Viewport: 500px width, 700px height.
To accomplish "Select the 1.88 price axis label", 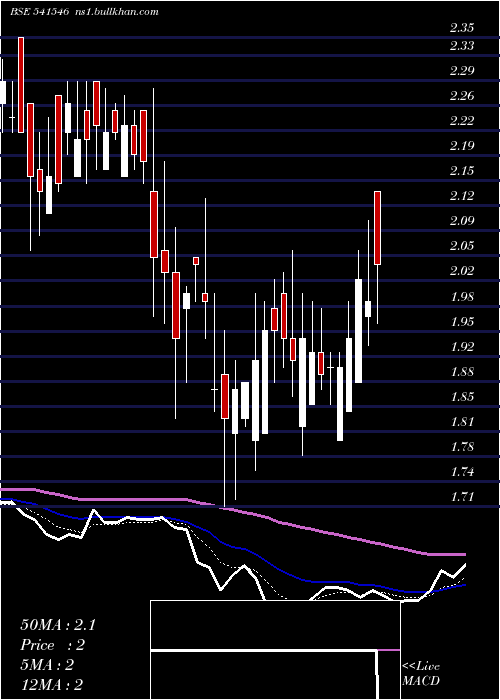I will click(x=462, y=371).
